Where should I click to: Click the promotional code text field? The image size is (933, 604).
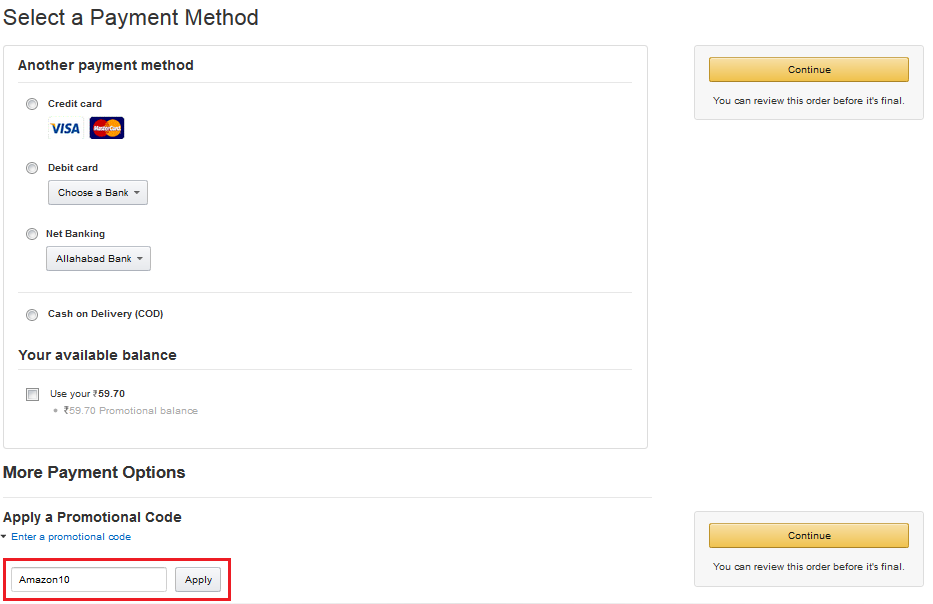click(x=89, y=580)
